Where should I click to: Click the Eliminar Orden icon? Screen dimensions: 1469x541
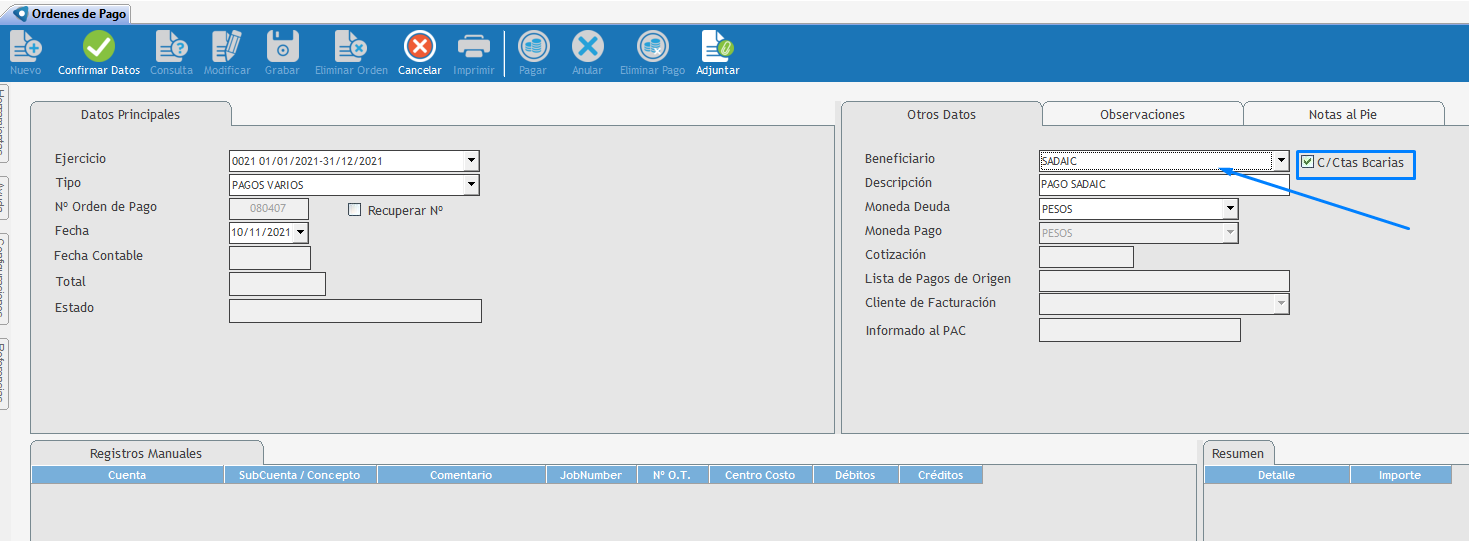[x=351, y=47]
